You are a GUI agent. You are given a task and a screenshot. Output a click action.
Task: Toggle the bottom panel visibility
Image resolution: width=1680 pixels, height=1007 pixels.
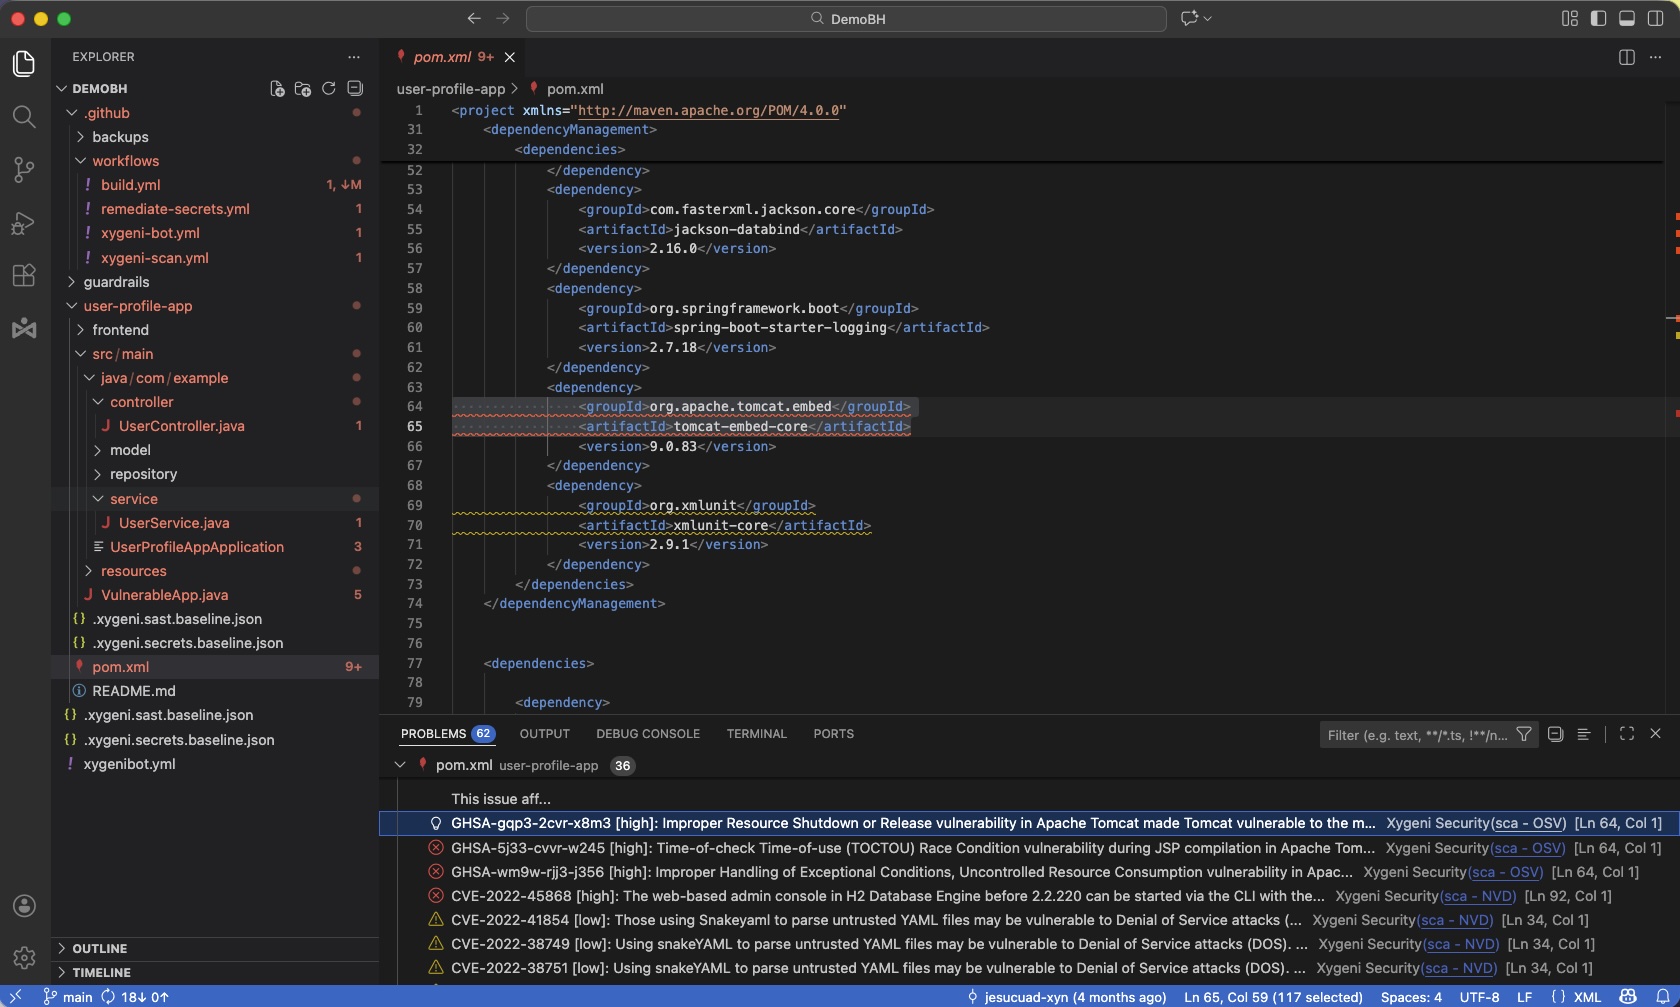pyautogui.click(x=1627, y=18)
